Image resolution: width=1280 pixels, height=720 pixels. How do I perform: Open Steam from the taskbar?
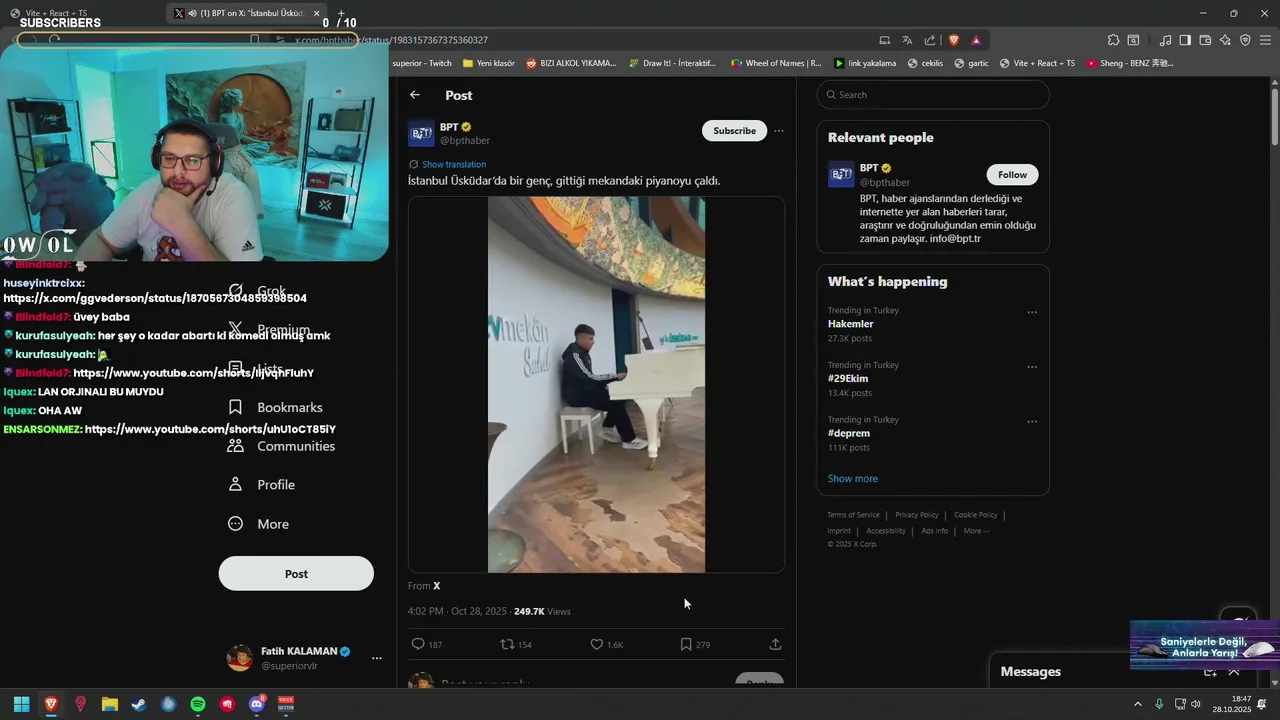pyautogui.click(x=139, y=704)
